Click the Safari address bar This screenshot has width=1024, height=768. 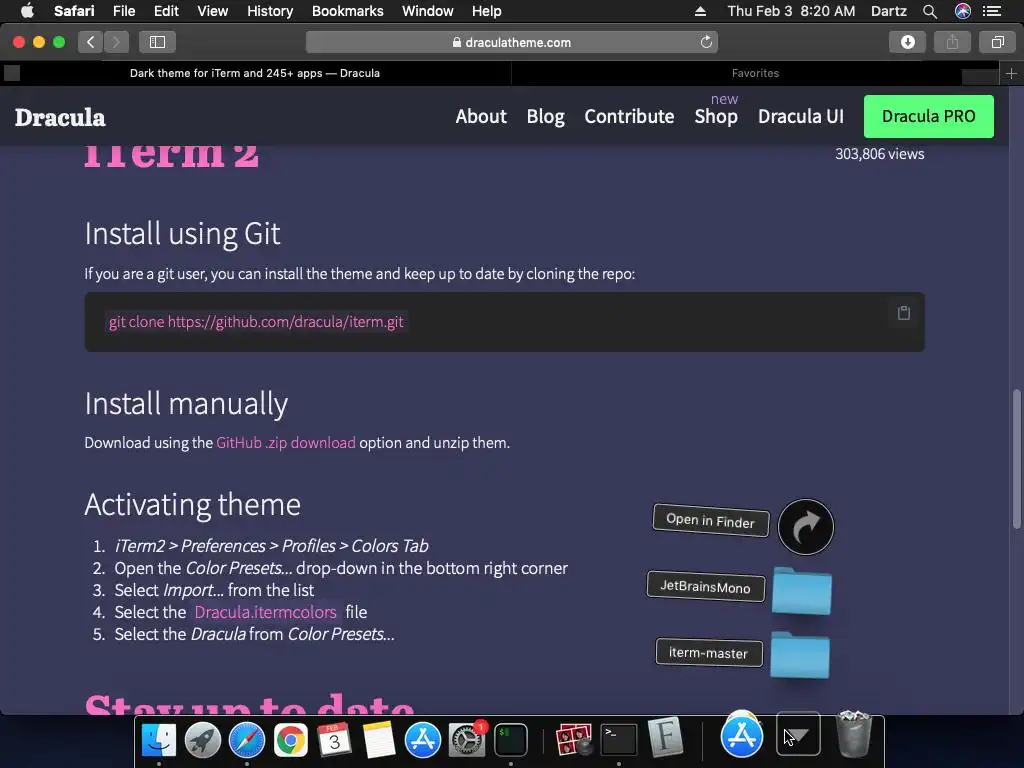pos(511,42)
